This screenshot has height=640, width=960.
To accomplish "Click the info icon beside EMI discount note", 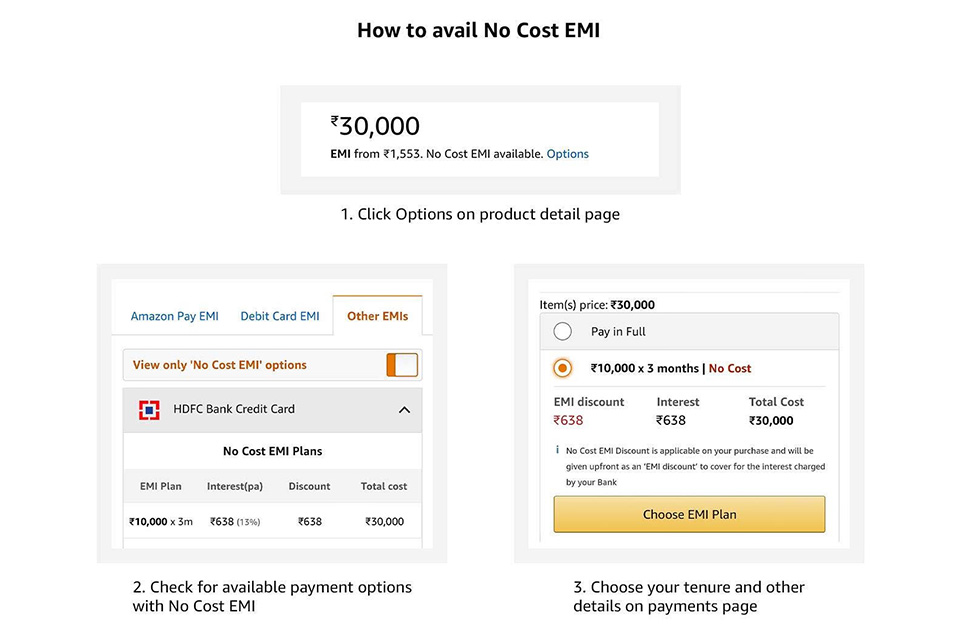I will tap(557, 450).
